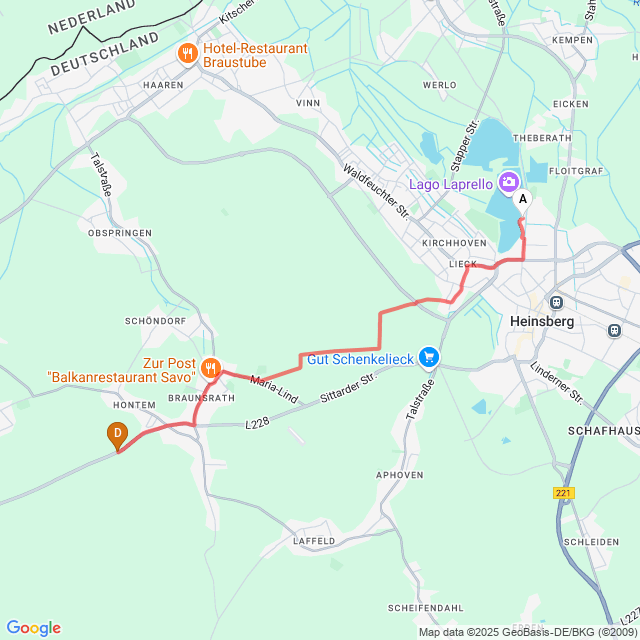
Task: Select the second train station icon east of Heinsberg
Action: coord(614,330)
